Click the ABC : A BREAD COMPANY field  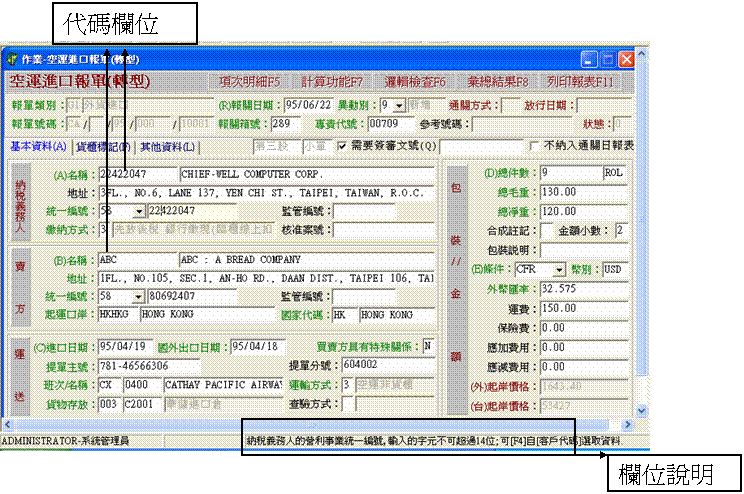pos(307,260)
